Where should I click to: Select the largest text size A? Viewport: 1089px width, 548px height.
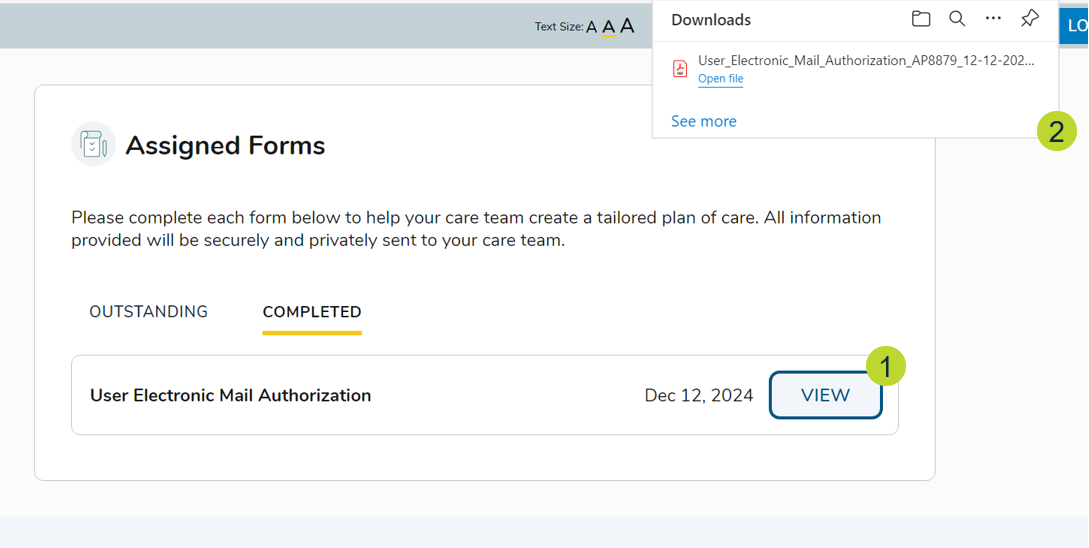pyautogui.click(x=627, y=26)
